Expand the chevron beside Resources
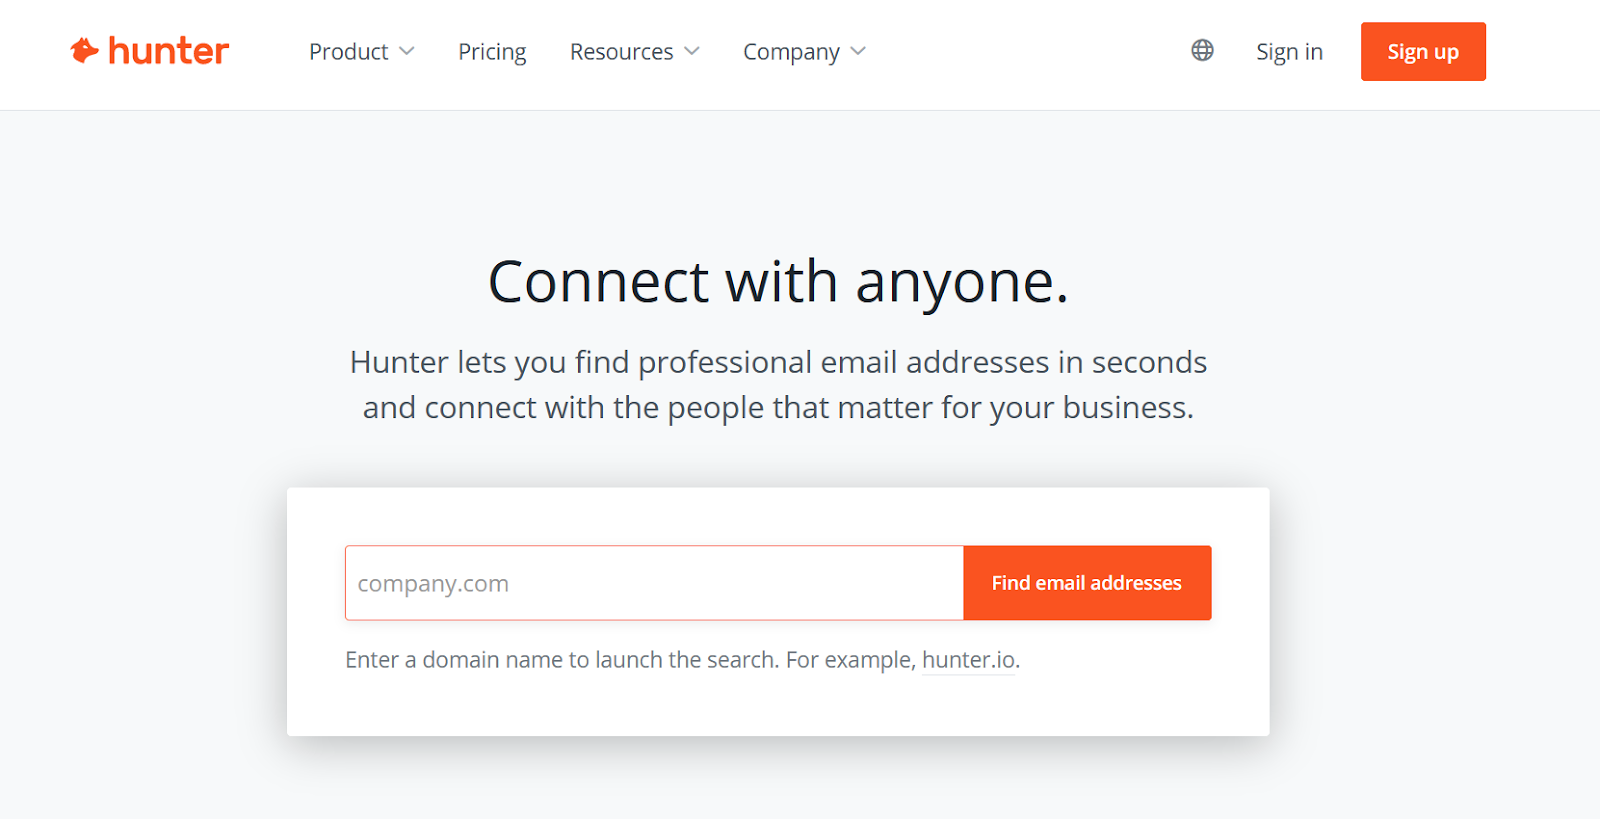The height and width of the screenshot is (819, 1600). click(692, 51)
